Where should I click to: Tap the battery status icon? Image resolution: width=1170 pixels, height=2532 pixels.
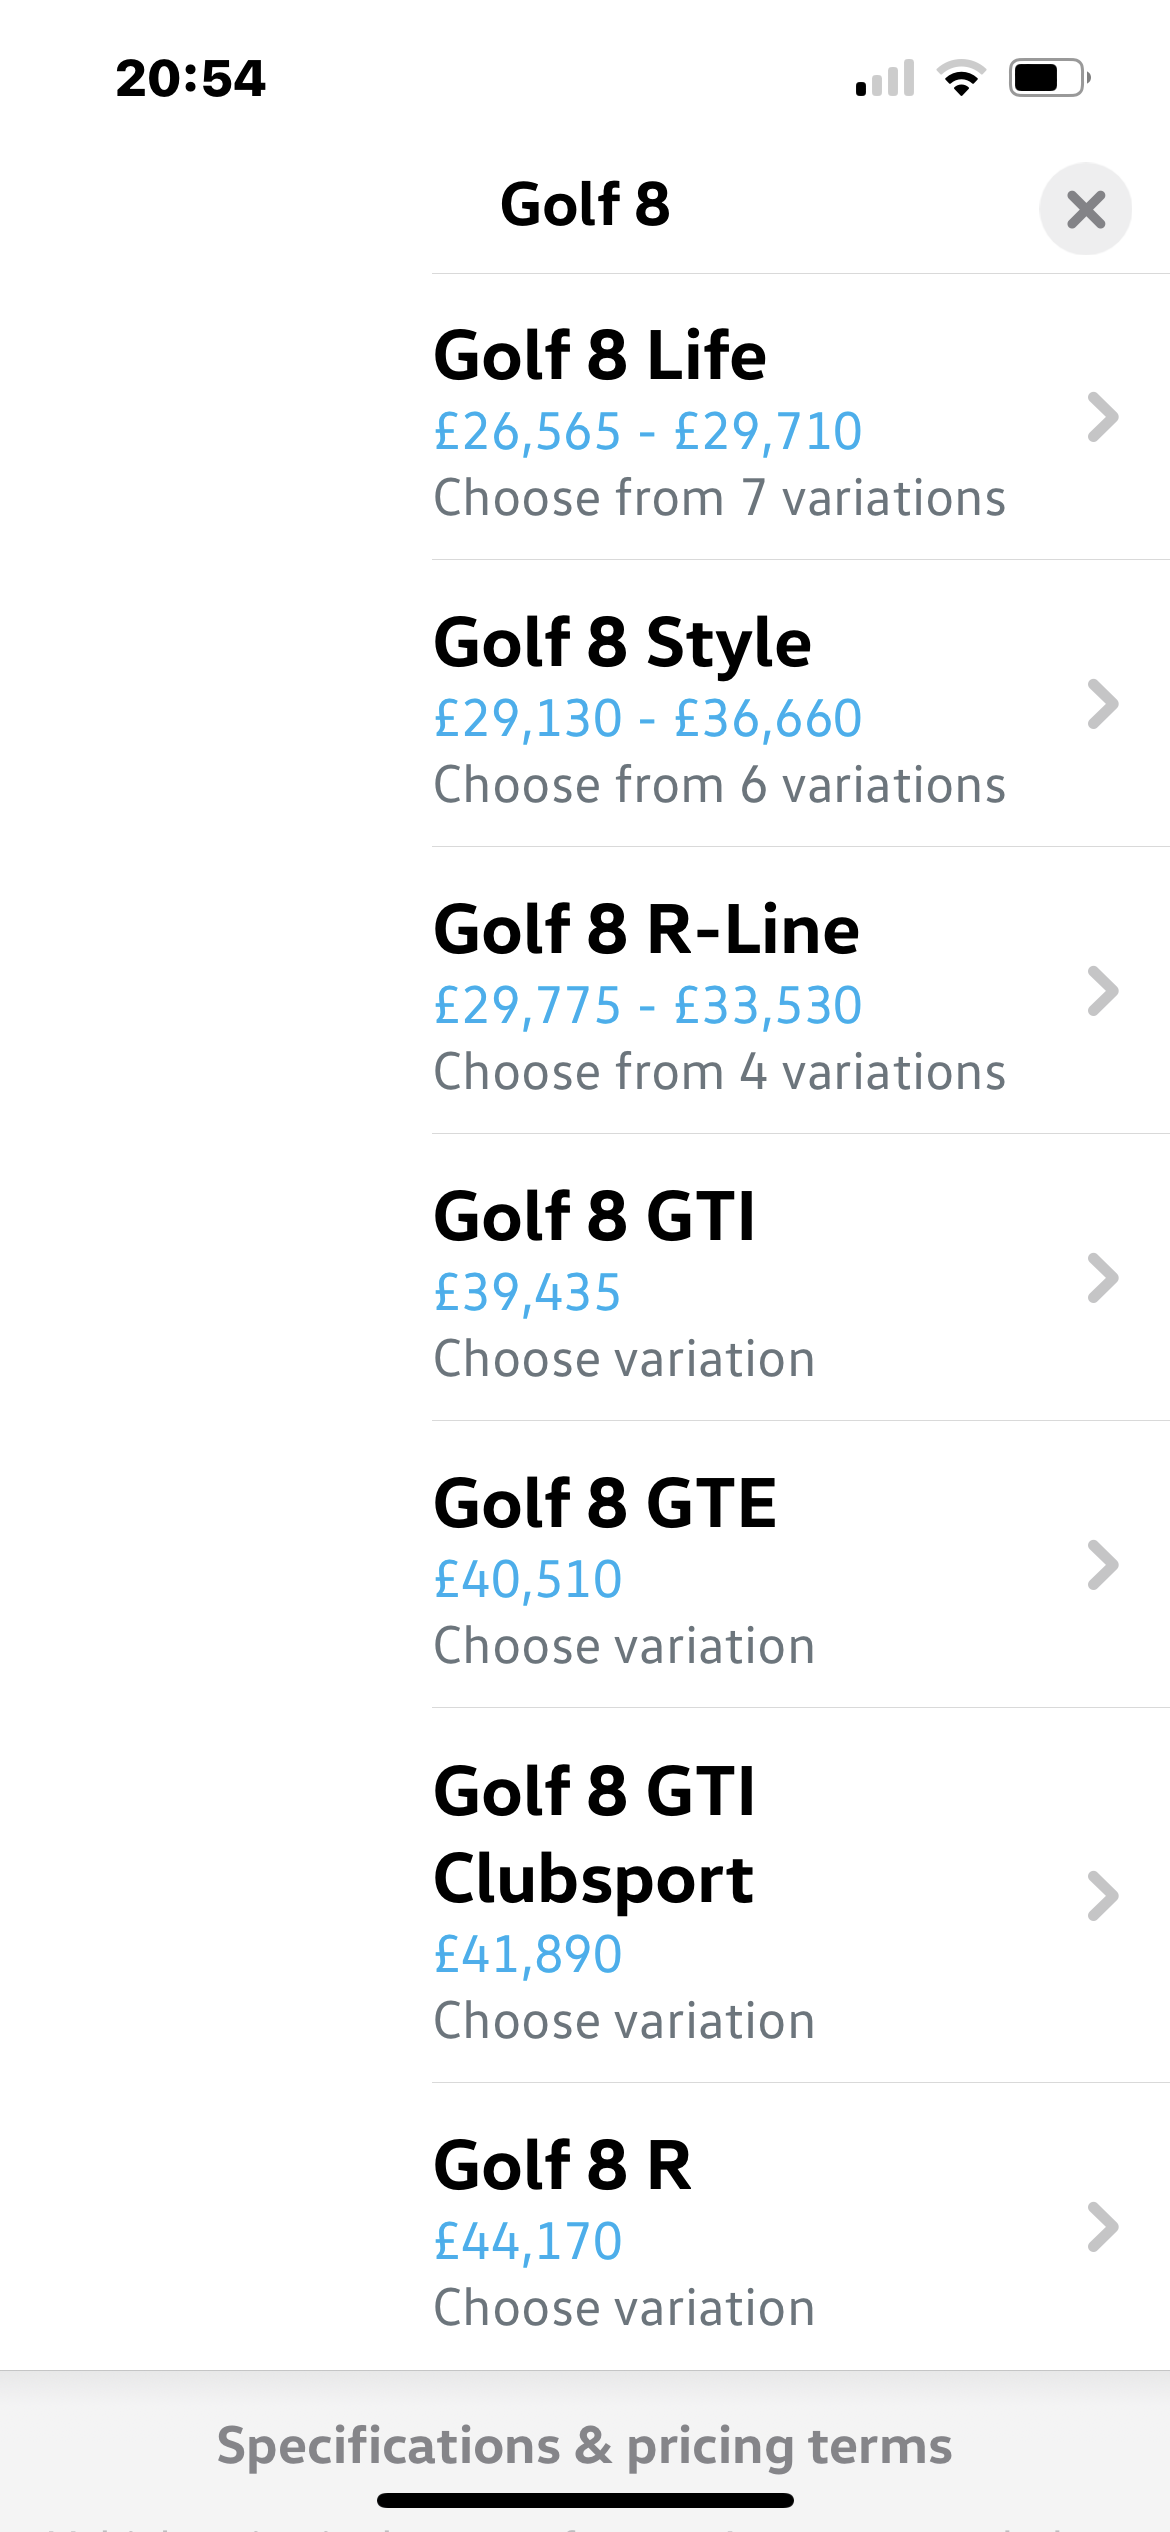tap(1049, 78)
